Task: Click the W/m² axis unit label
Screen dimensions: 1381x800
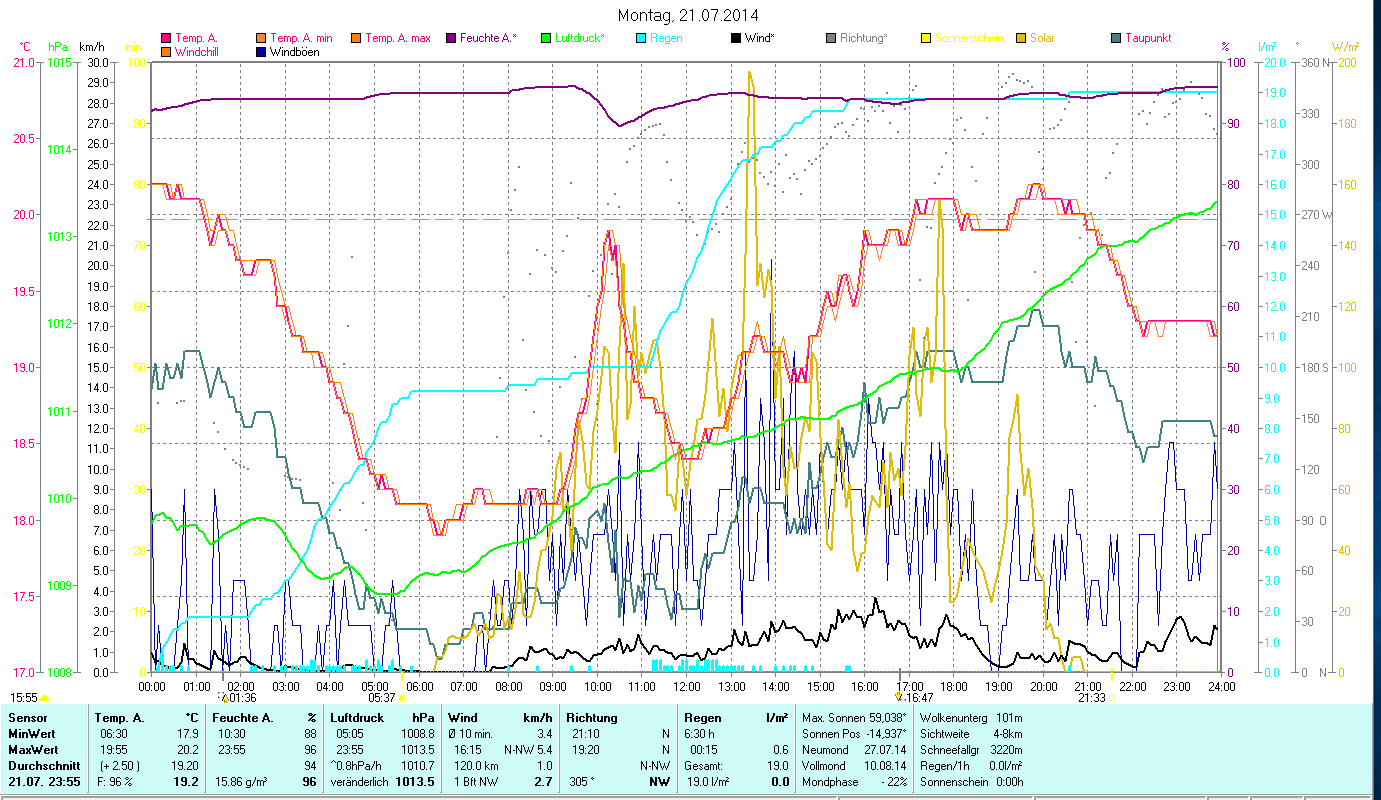Action: point(1345,47)
